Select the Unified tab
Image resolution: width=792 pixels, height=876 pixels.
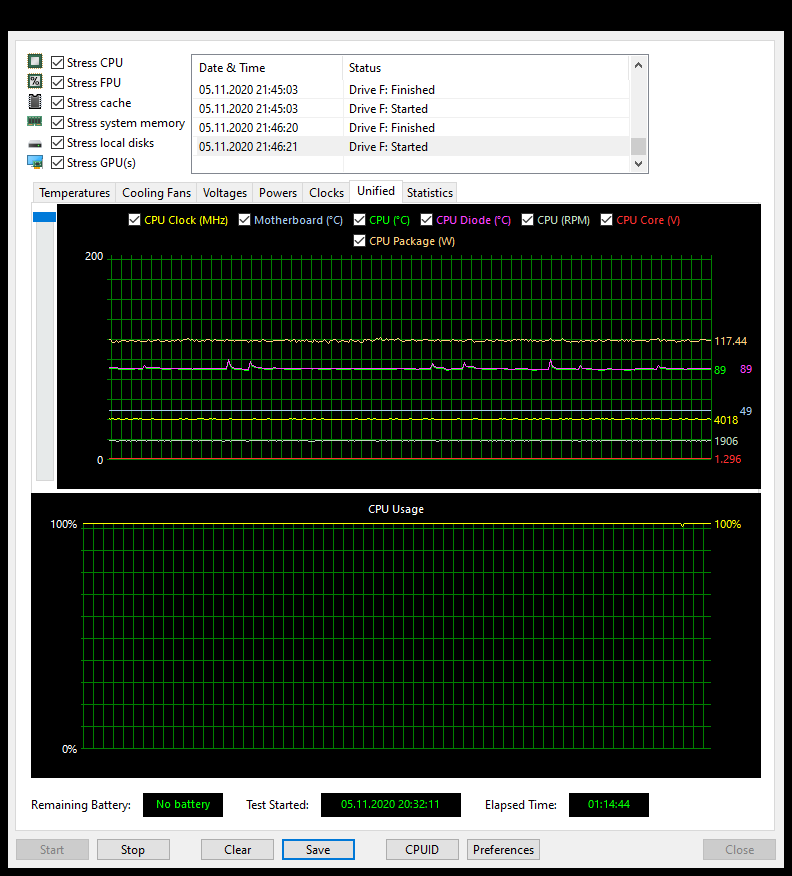click(376, 191)
